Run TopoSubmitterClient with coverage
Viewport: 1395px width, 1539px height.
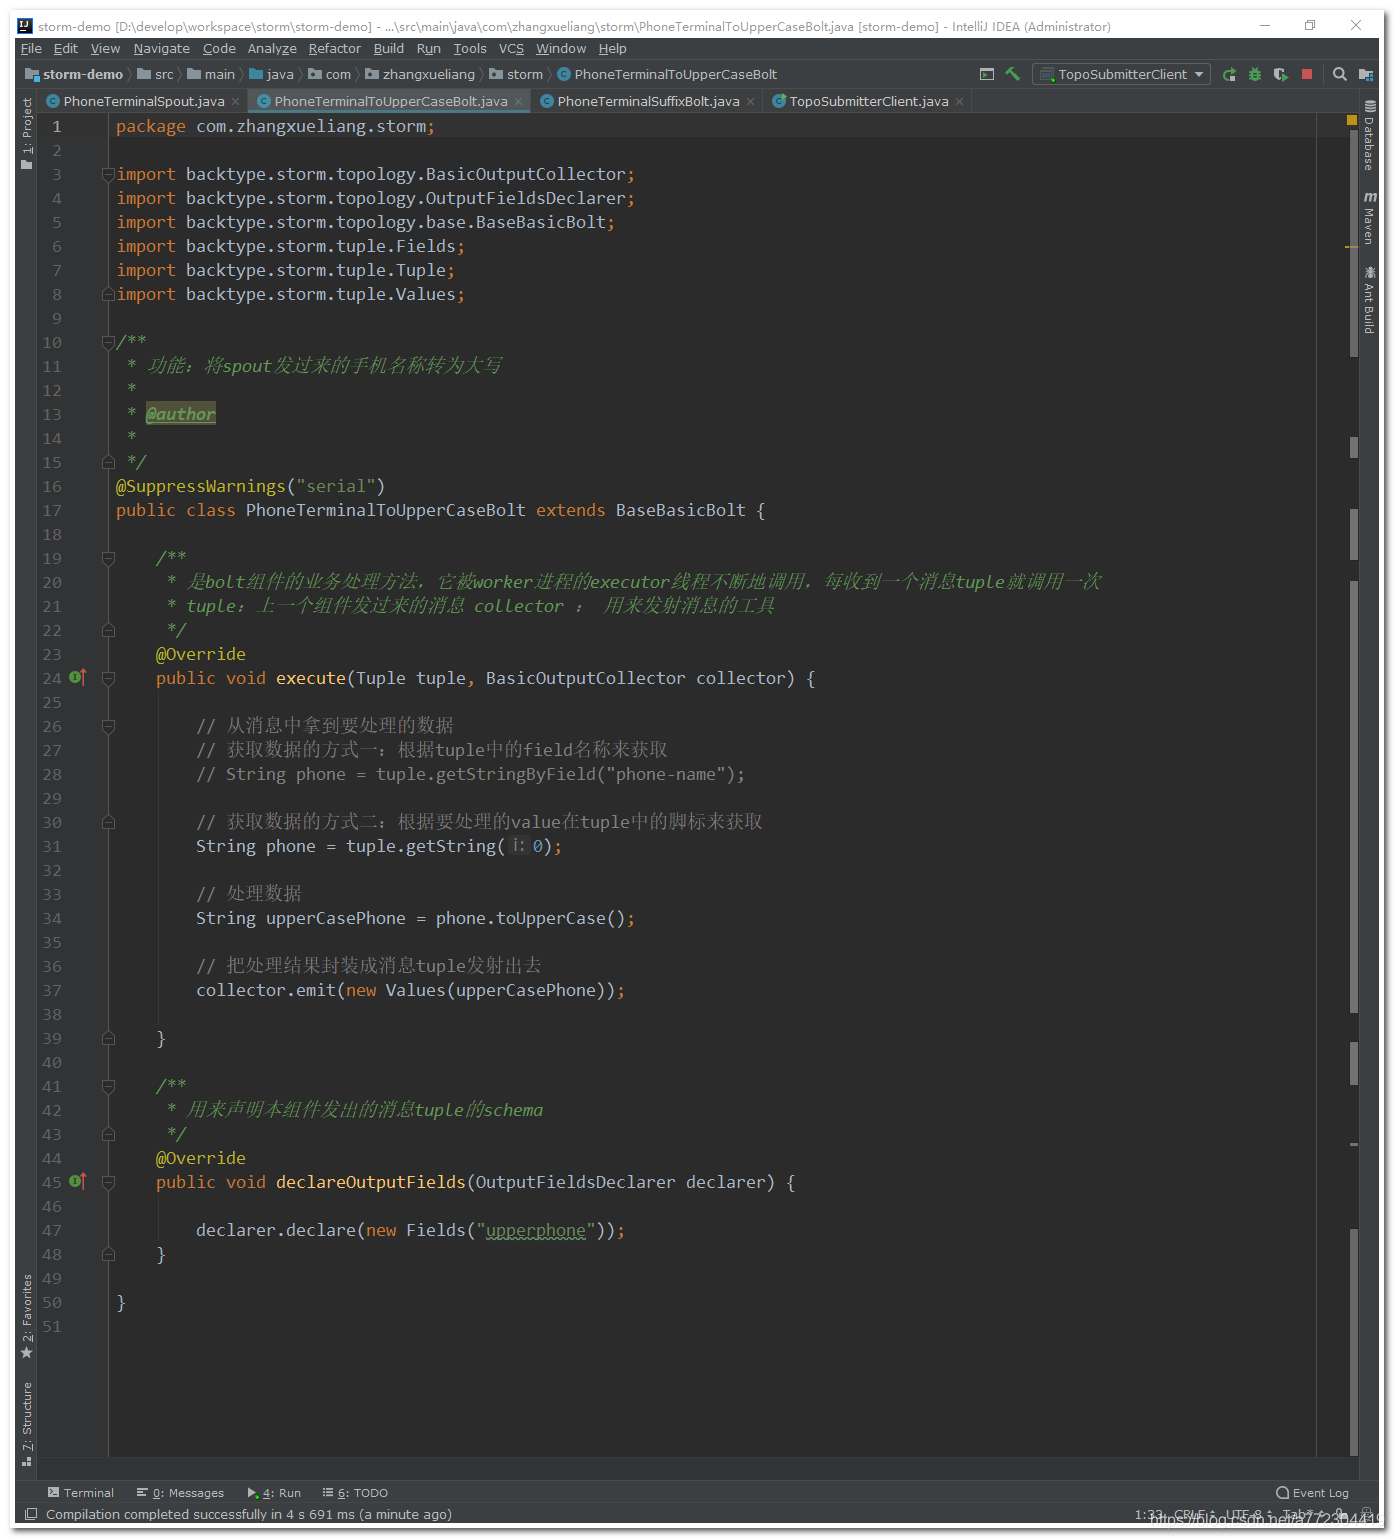click(1281, 73)
